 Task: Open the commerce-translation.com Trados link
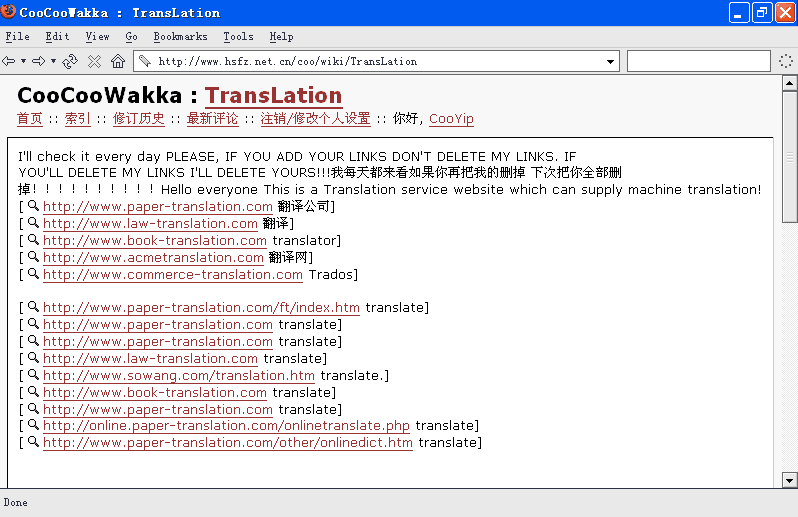coord(173,275)
